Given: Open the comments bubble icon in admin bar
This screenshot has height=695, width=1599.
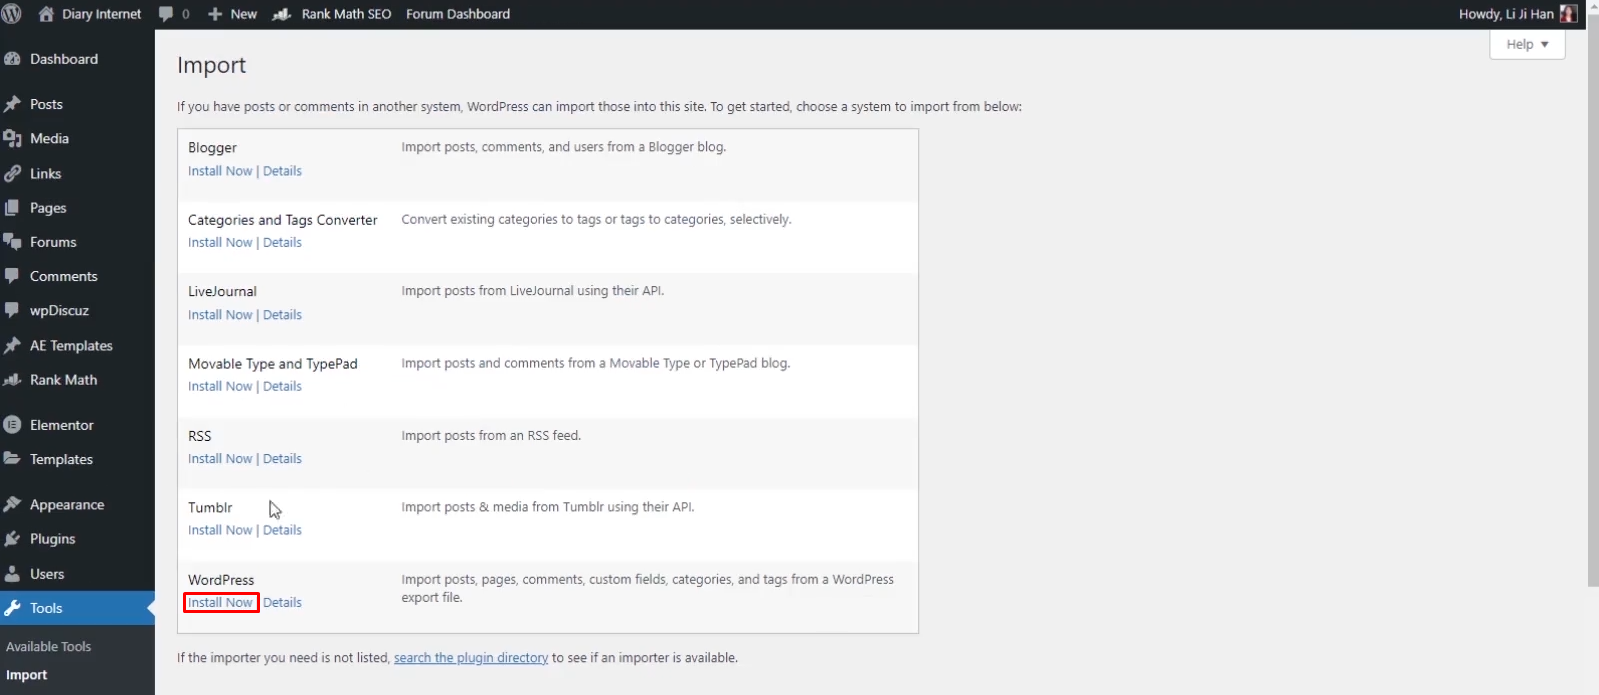Looking at the screenshot, I should 166,14.
